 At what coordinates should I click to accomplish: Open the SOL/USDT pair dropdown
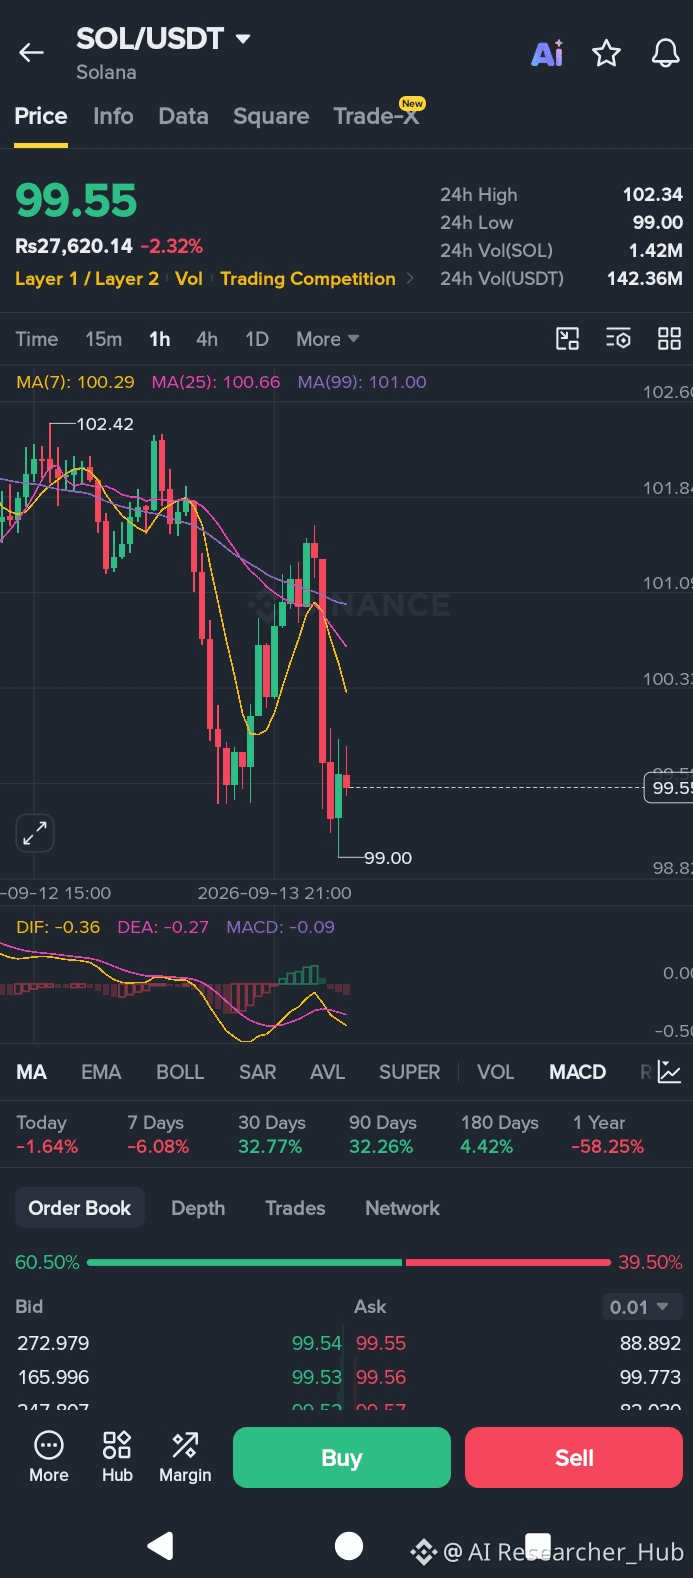(x=163, y=39)
